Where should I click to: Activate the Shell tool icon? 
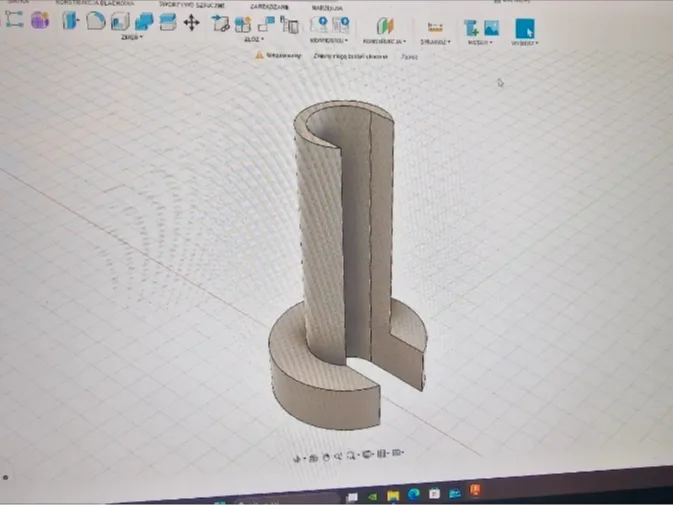(x=120, y=21)
